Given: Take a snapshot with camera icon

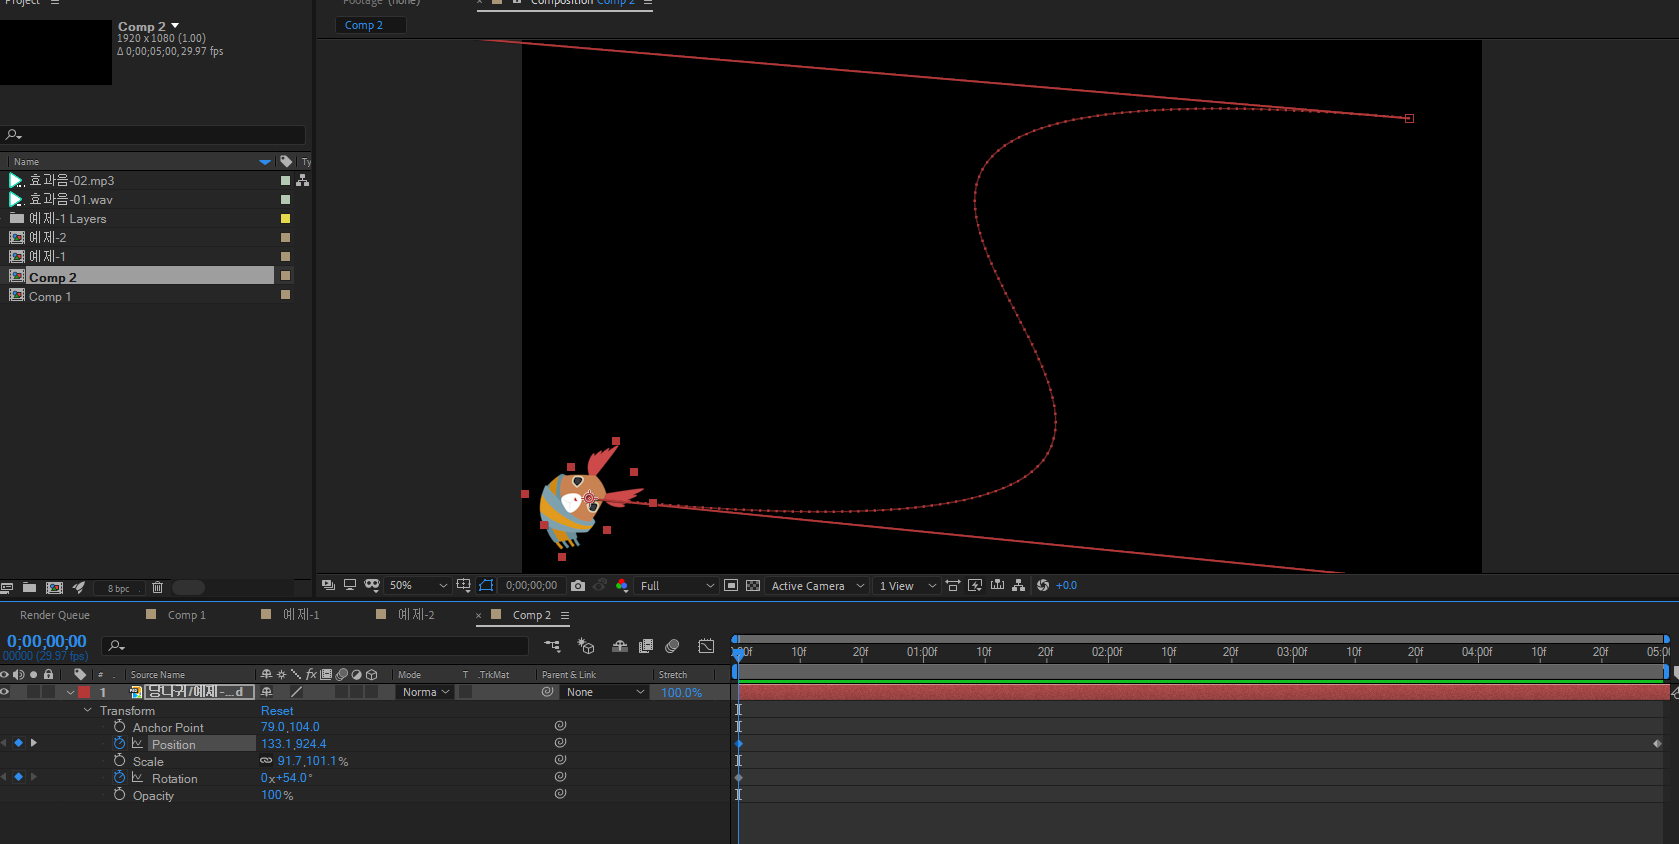Looking at the screenshot, I should click(578, 585).
